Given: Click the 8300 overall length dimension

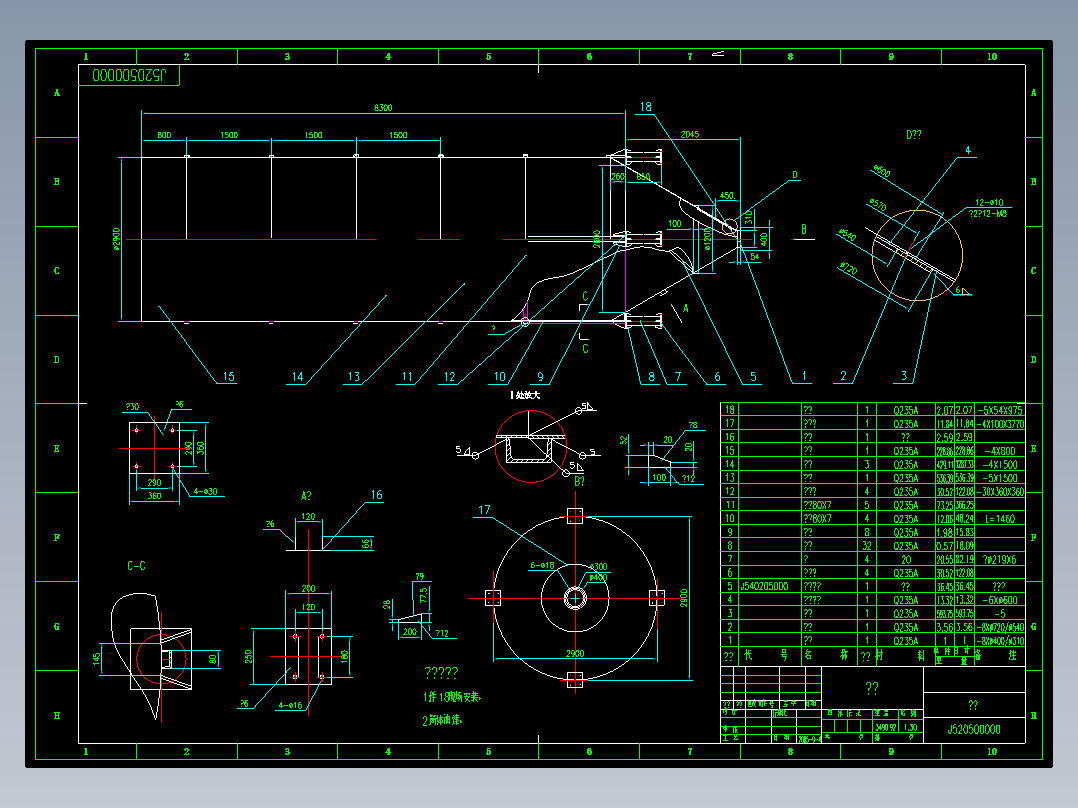Looking at the screenshot, I should coord(383,107).
